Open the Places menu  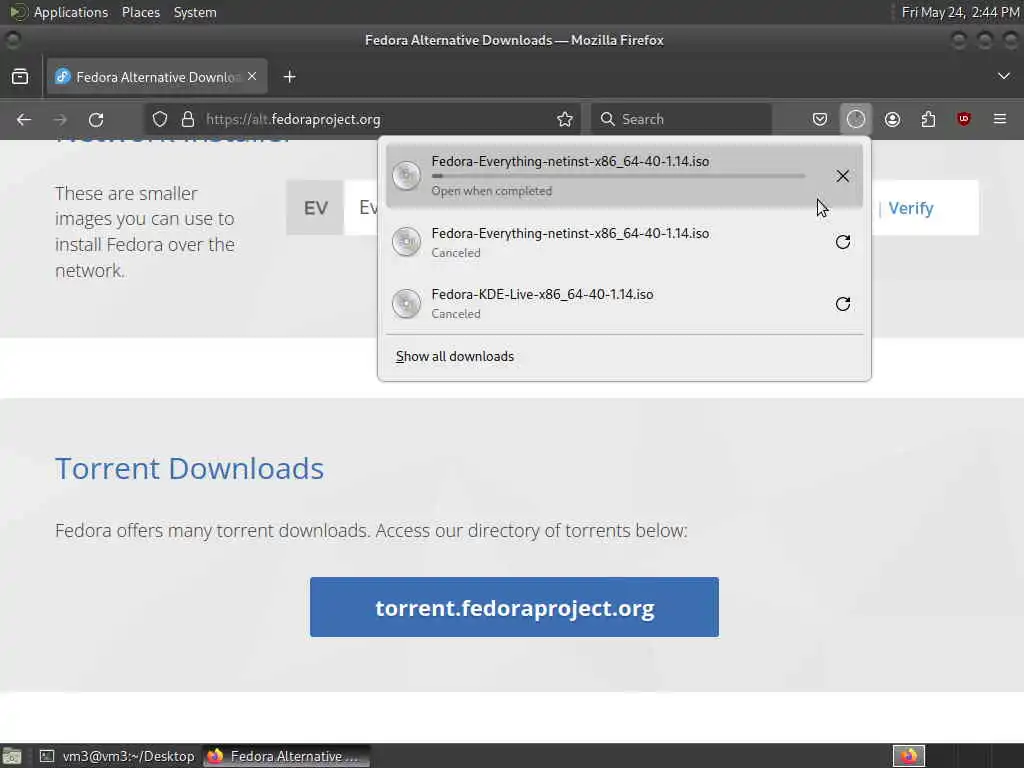pos(140,12)
